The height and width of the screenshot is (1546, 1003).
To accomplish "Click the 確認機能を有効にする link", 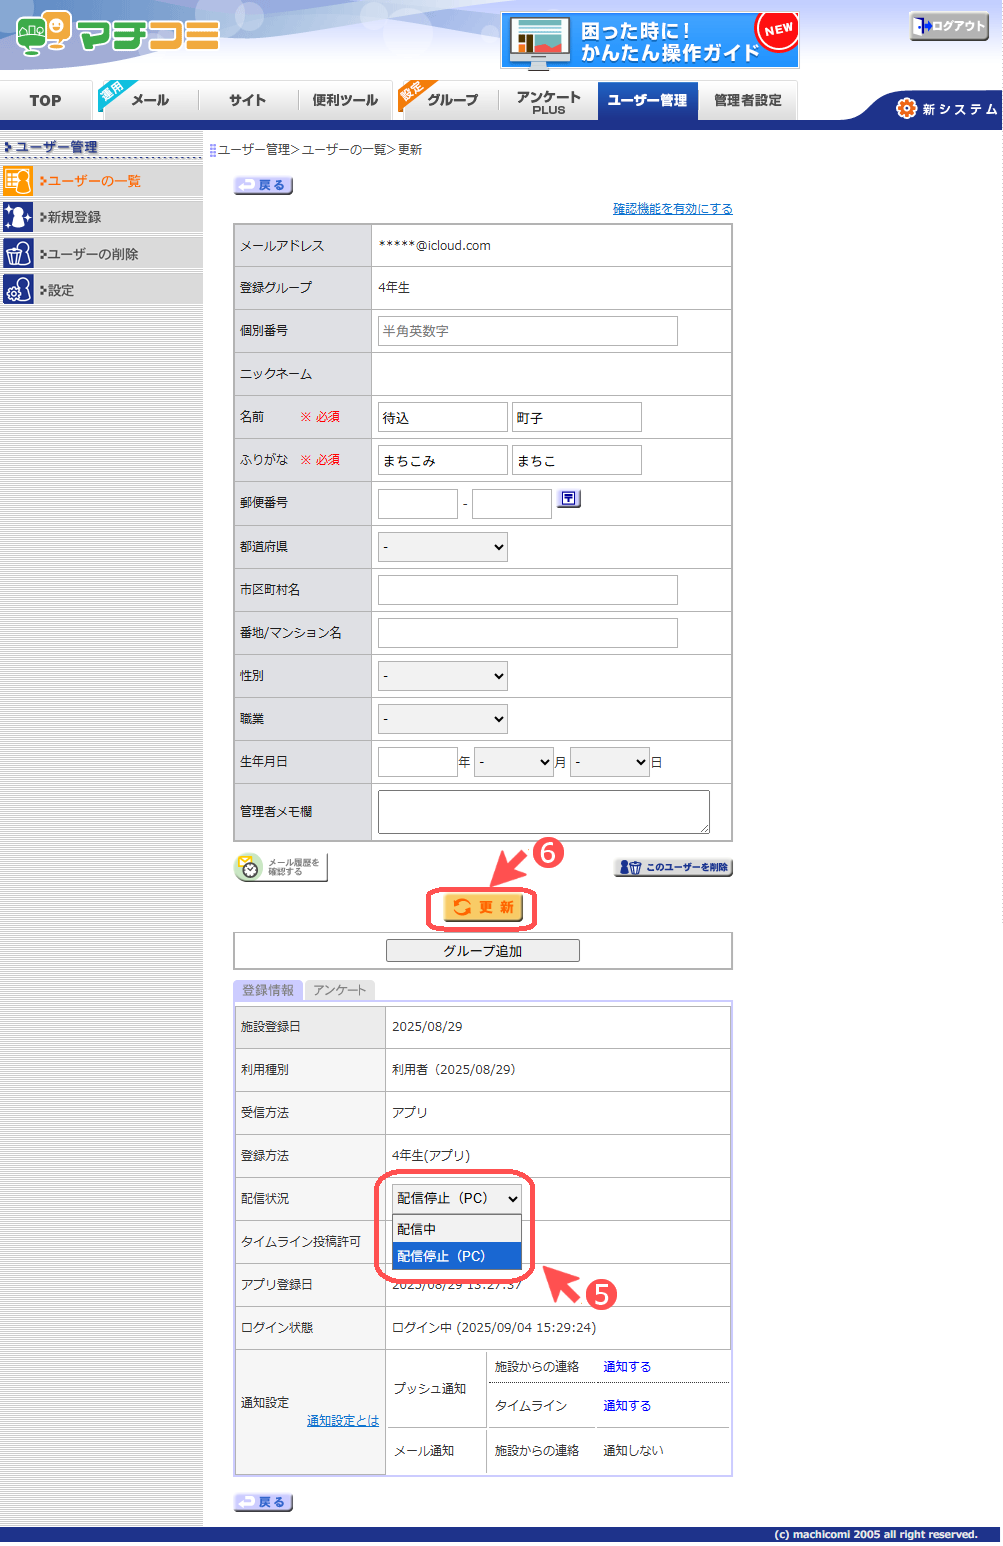I will pyautogui.click(x=672, y=209).
